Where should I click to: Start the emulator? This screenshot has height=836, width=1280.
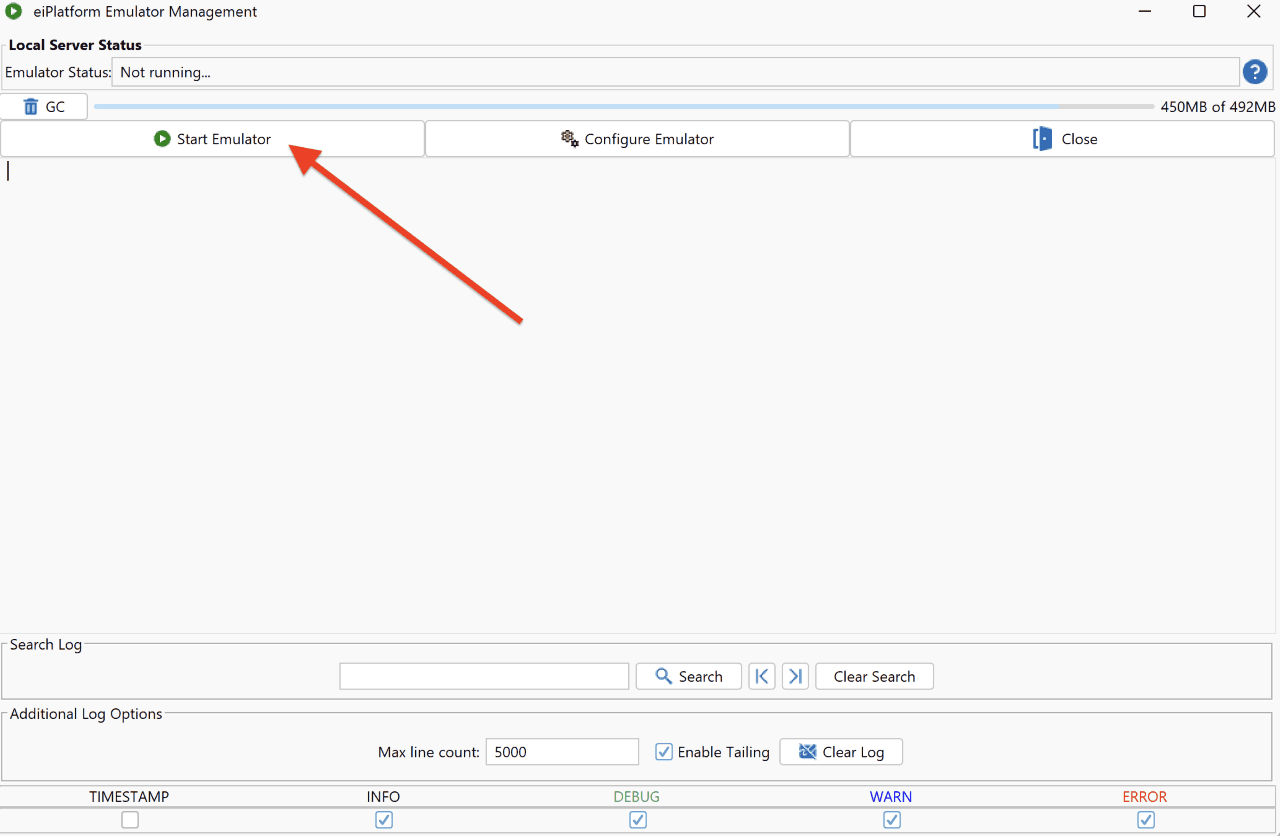[212, 139]
